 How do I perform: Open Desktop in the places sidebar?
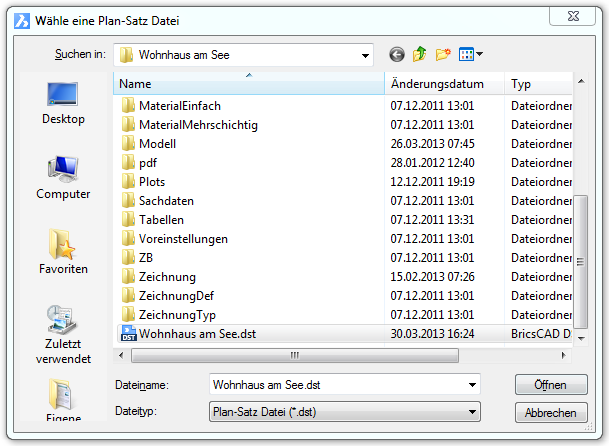(64, 104)
